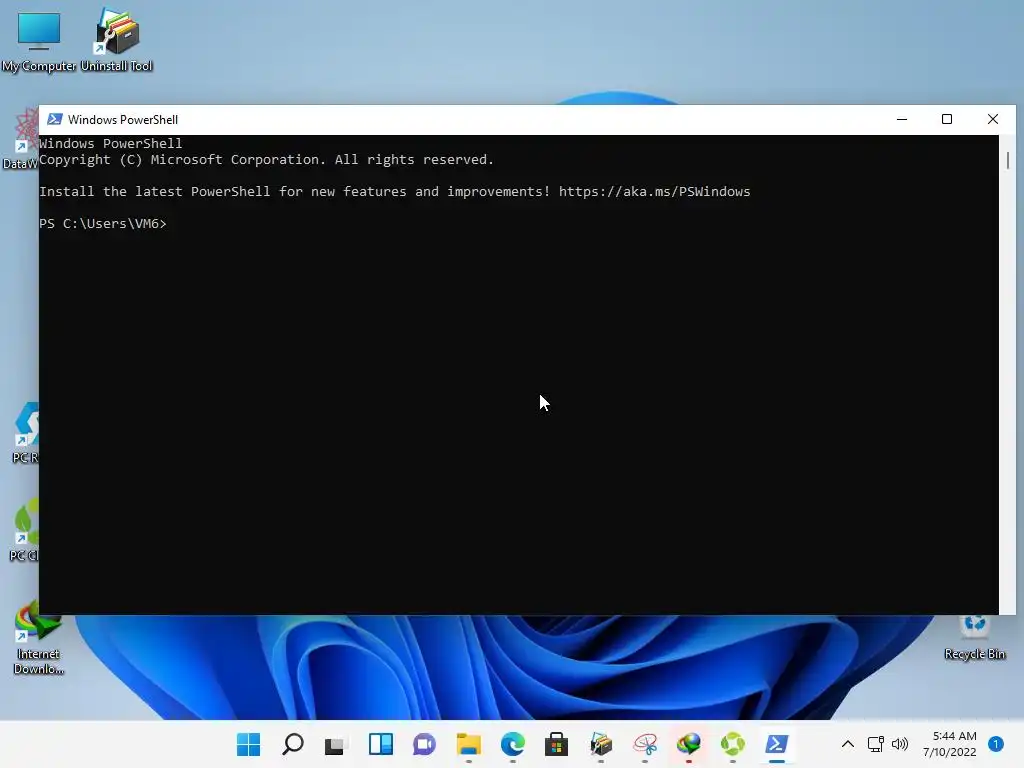Screen dimensions: 1024x768
Task: Open the notification badge in the tray
Action: [996, 744]
